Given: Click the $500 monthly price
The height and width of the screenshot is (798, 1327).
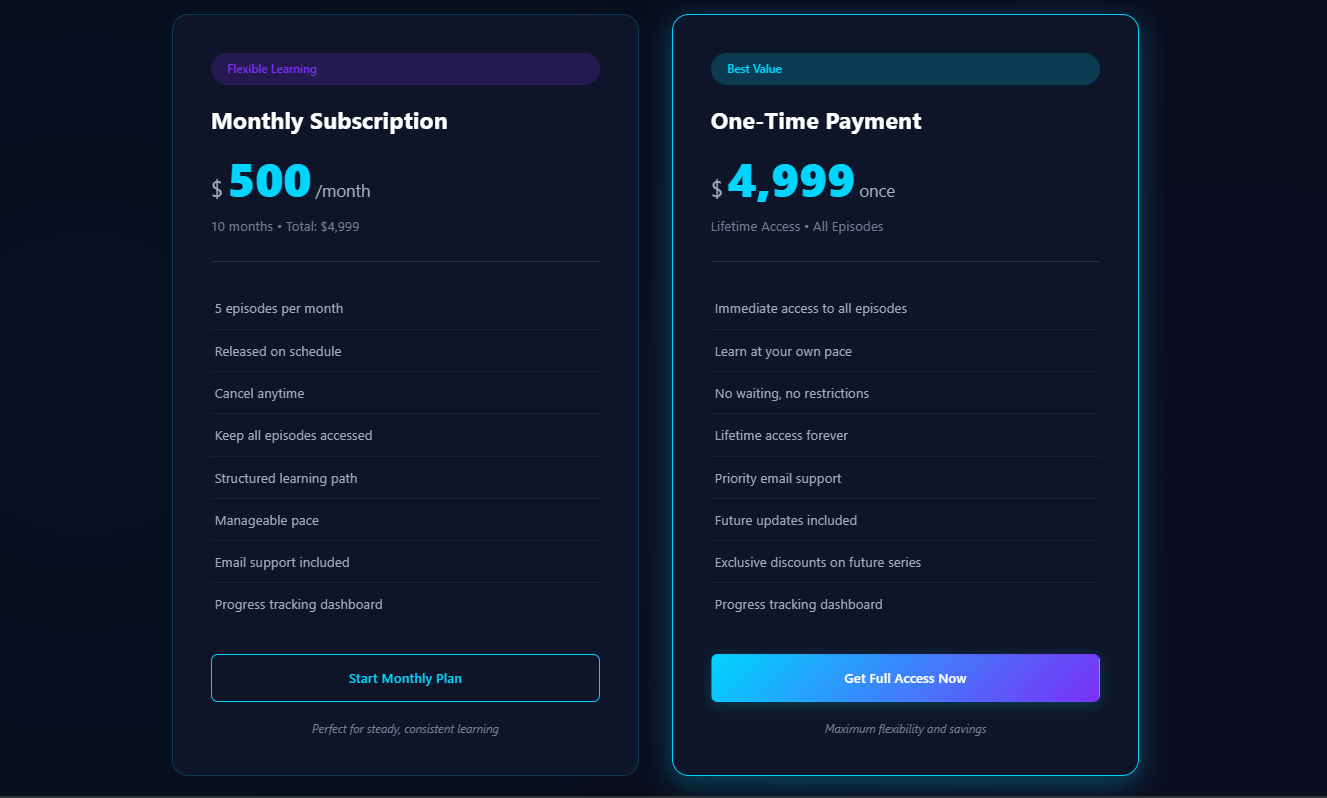Looking at the screenshot, I should pyautogui.click(x=268, y=180).
